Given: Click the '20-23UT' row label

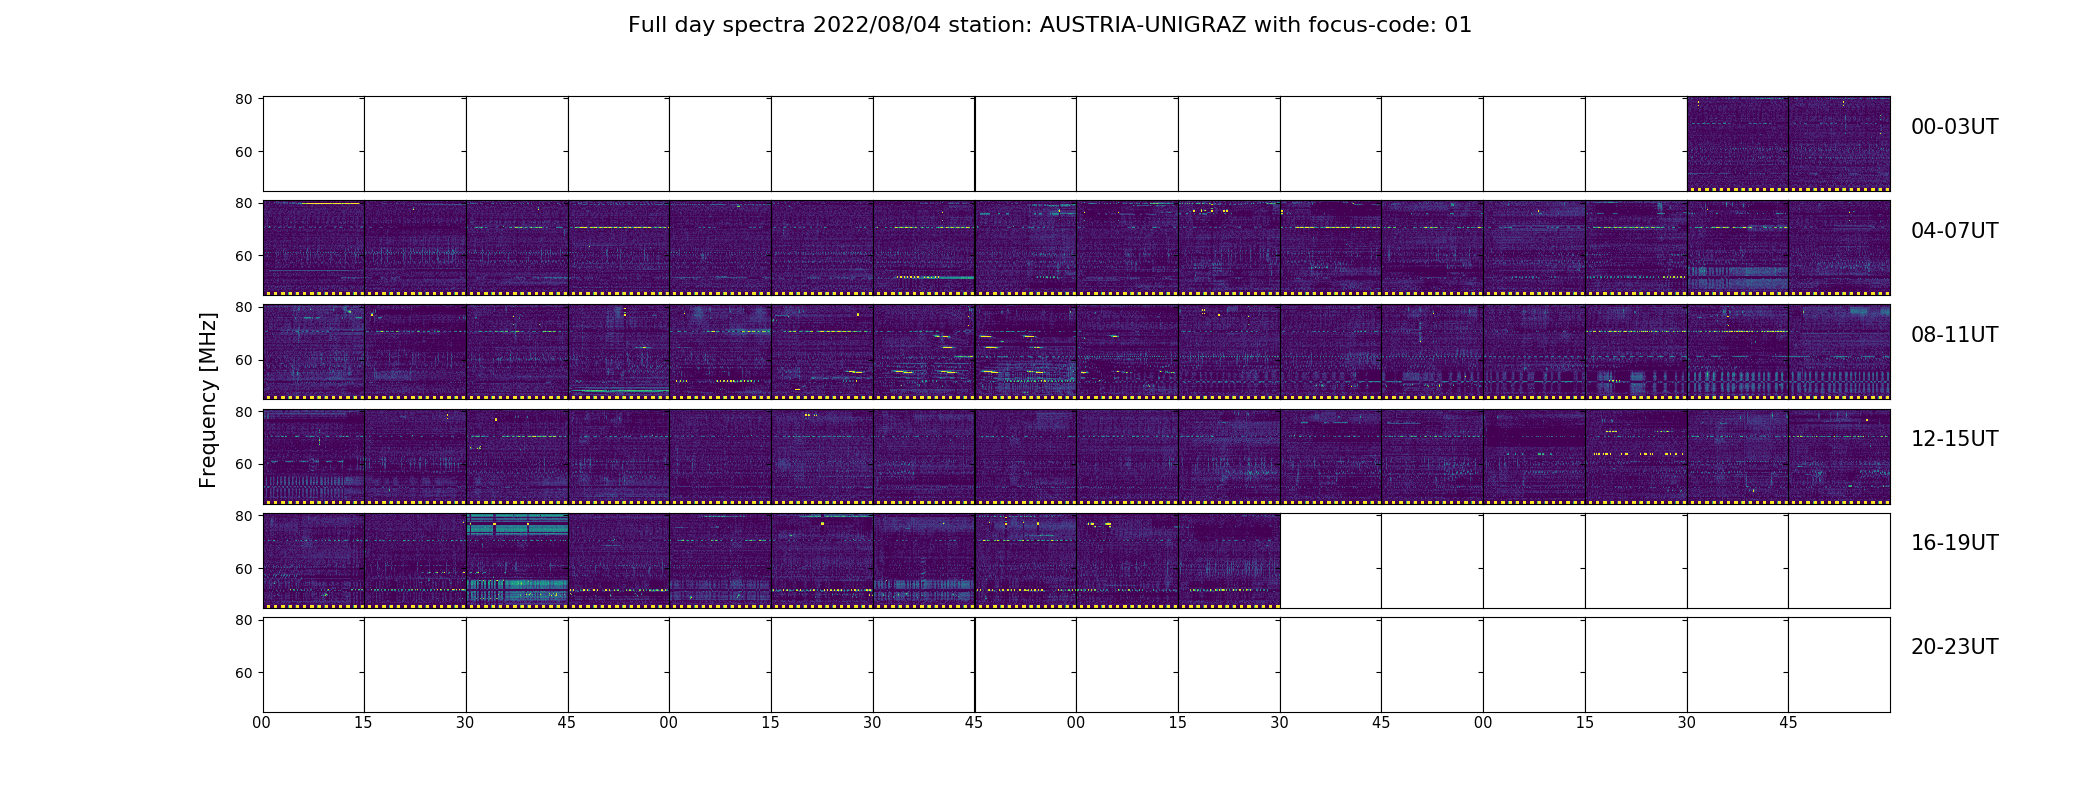Looking at the screenshot, I should point(1954,647).
